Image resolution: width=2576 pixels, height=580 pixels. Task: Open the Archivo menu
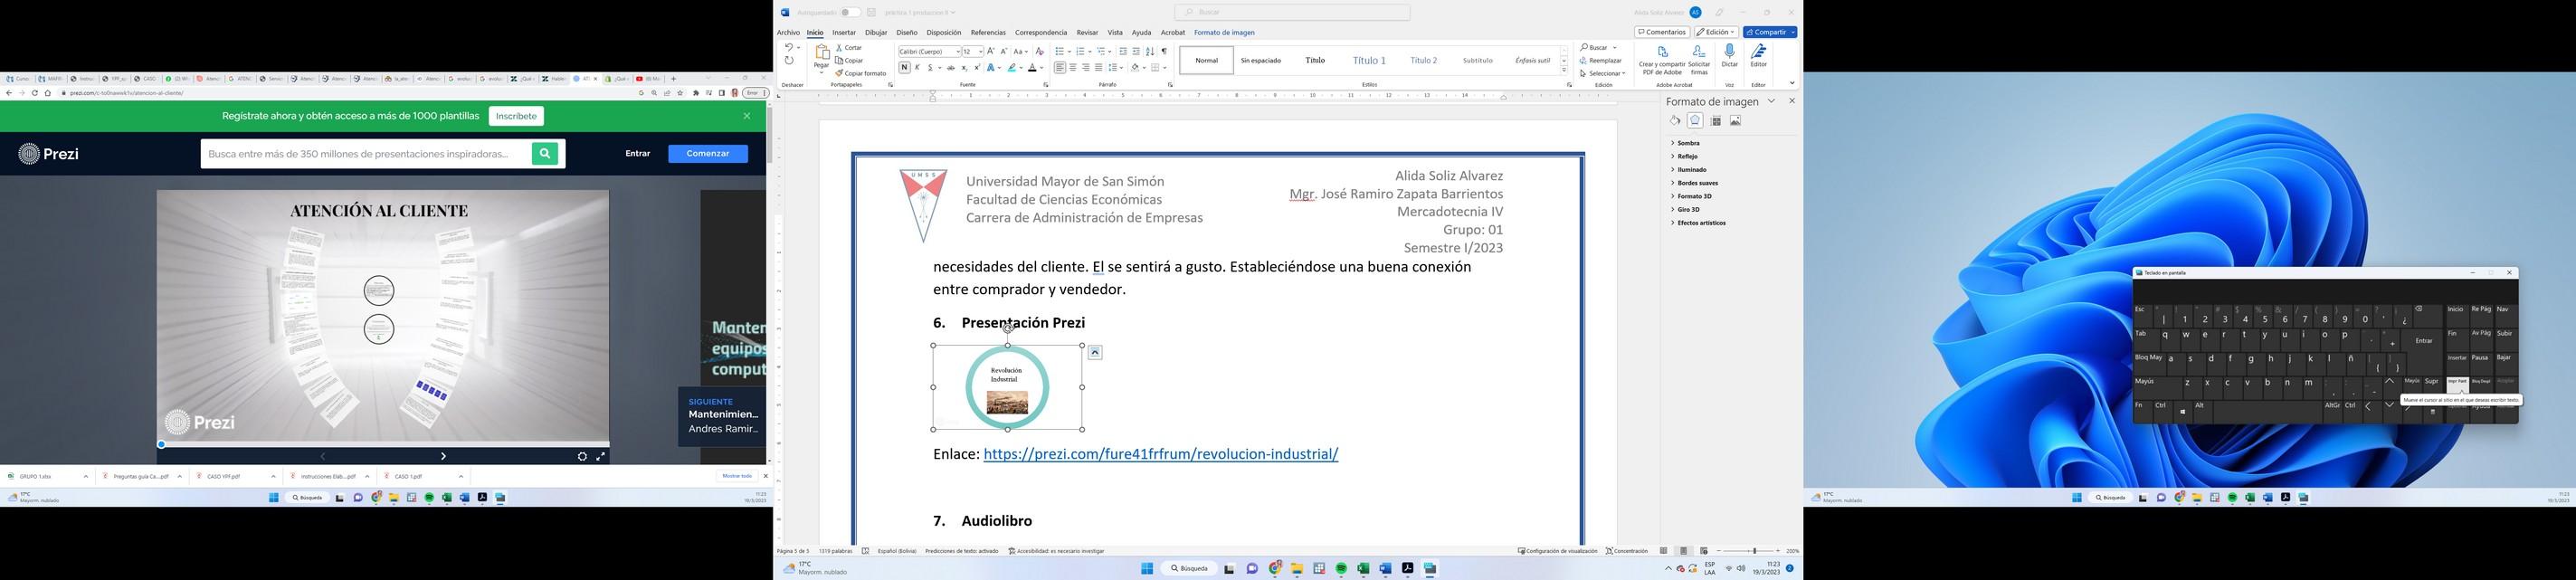tap(788, 33)
